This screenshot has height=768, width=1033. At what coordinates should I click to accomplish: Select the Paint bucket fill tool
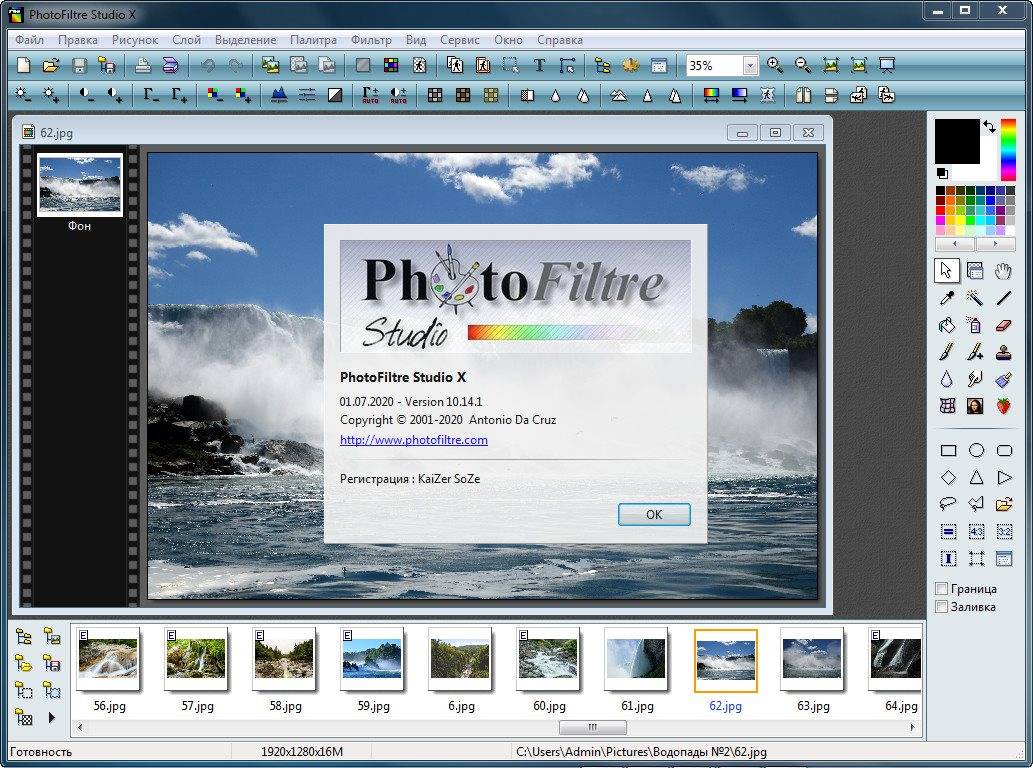coord(947,325)
